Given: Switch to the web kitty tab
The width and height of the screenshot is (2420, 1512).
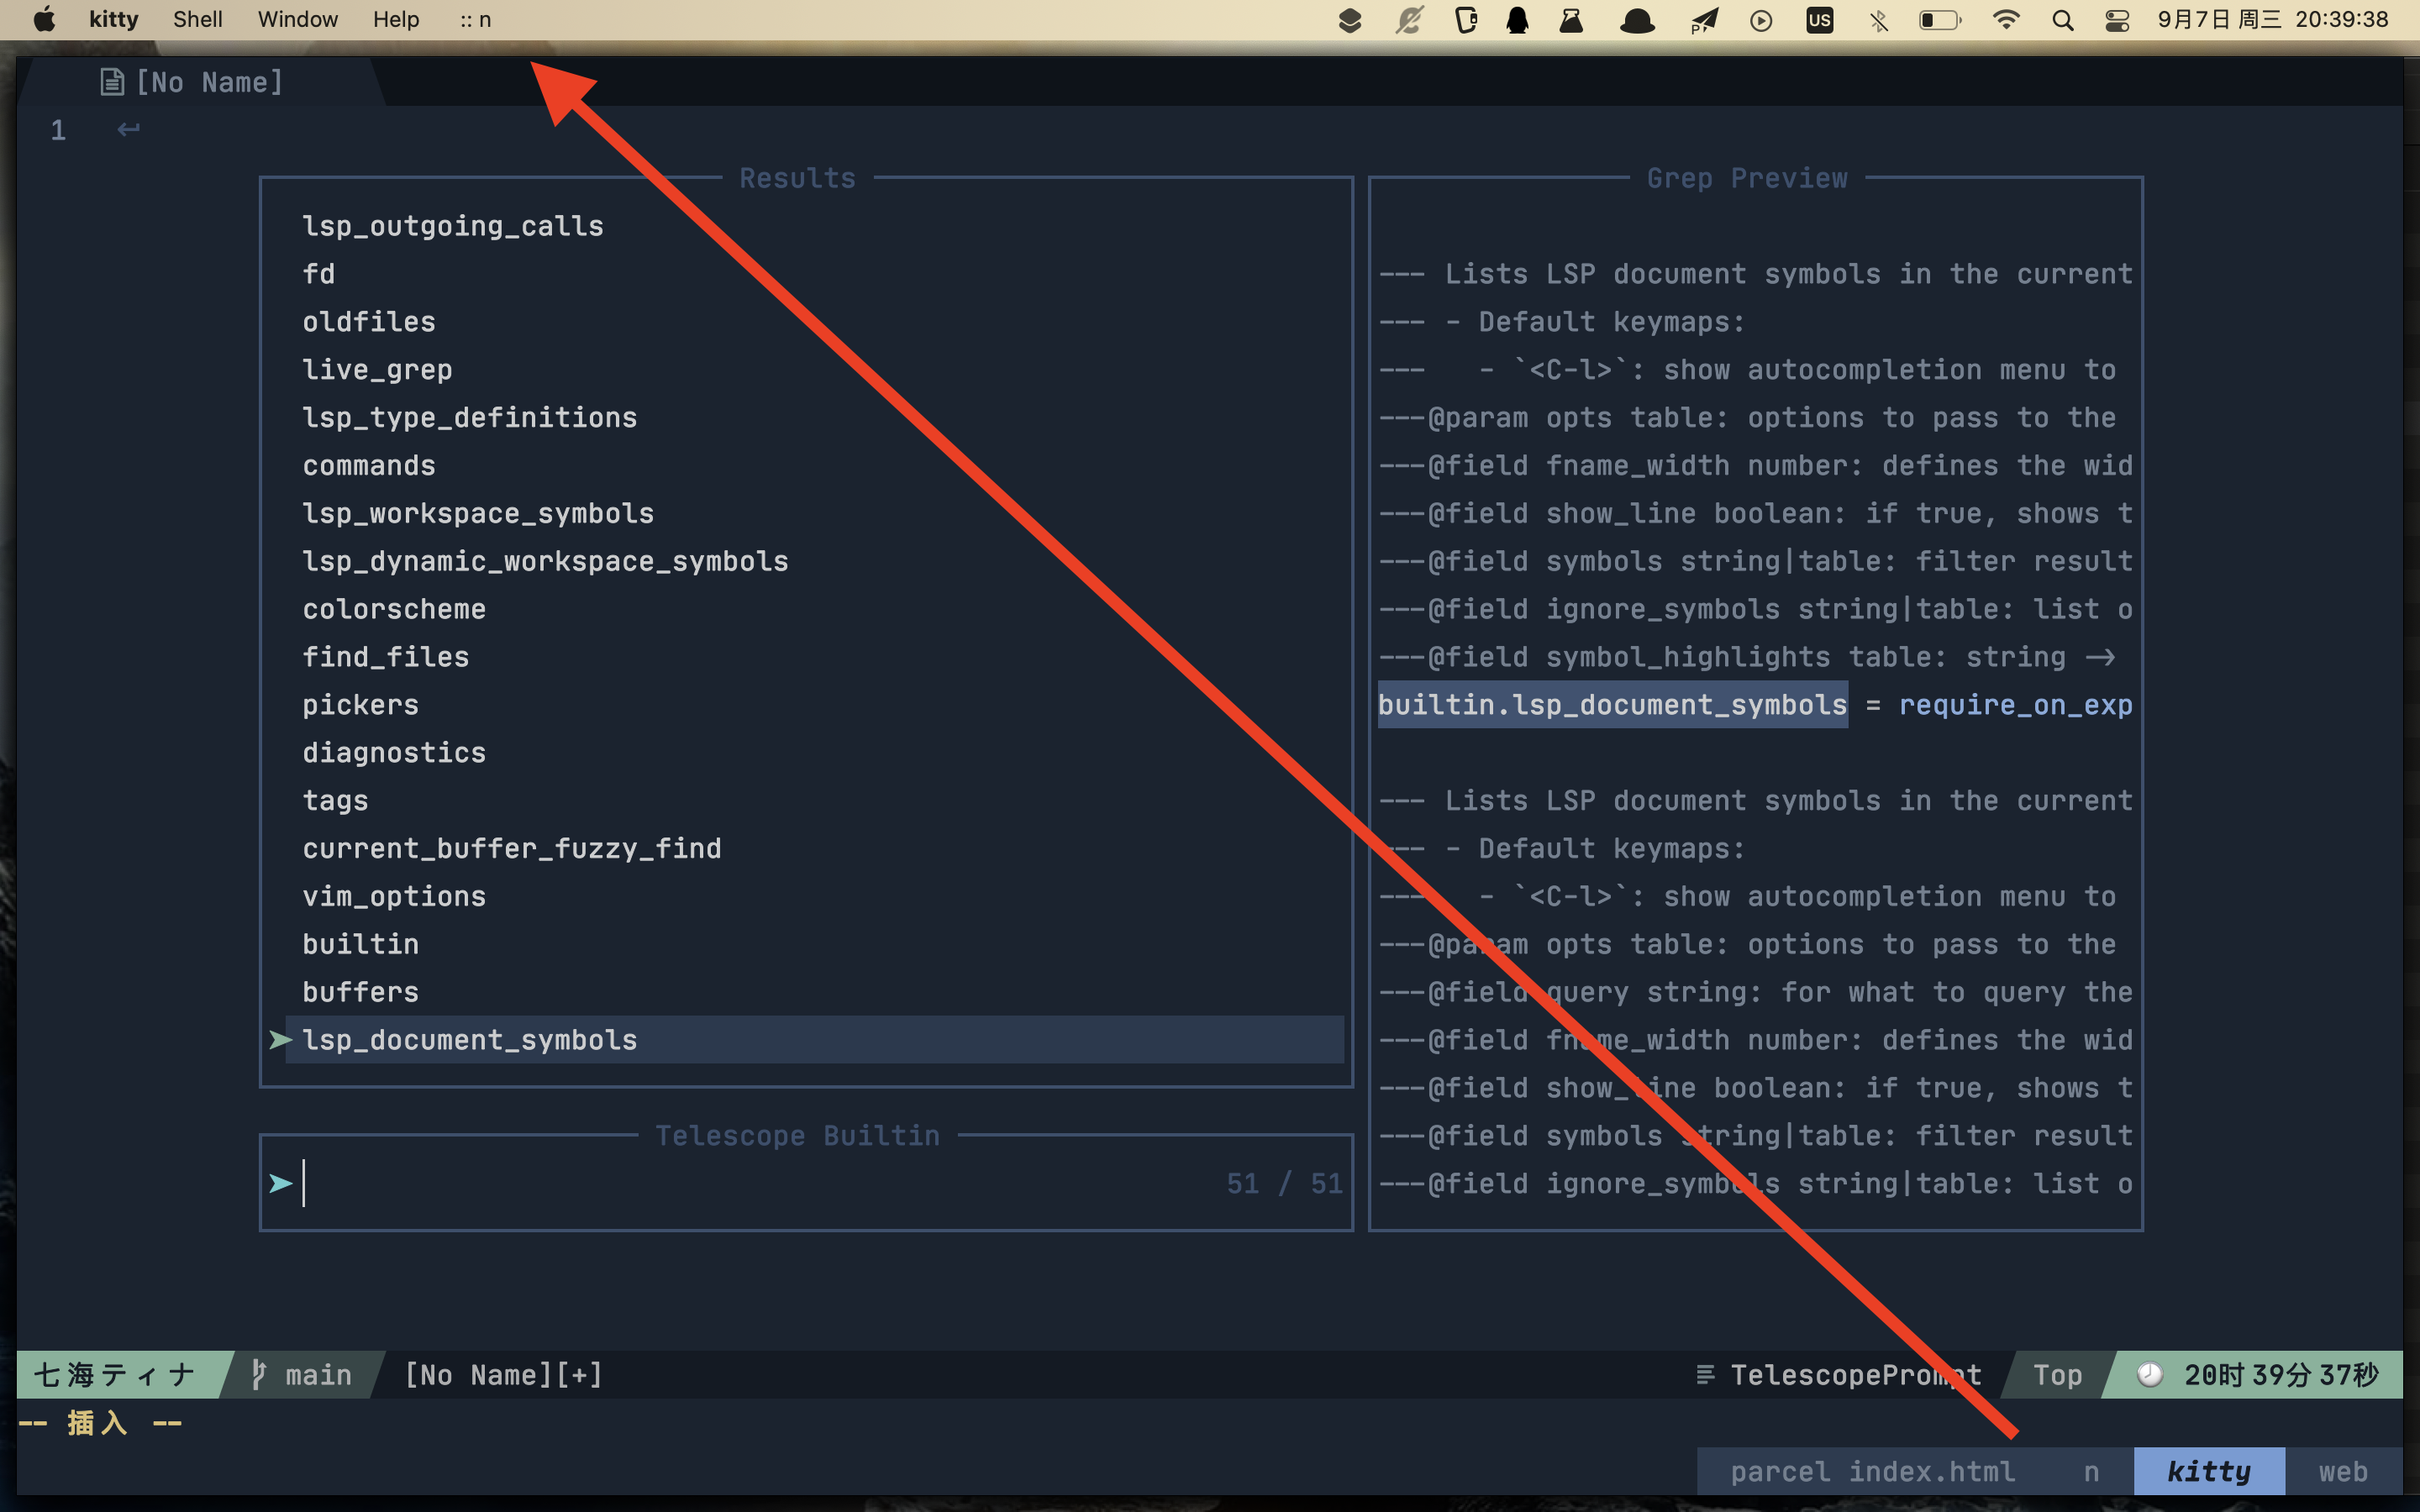Looking at the screenshot, I should [2343, 1472].
